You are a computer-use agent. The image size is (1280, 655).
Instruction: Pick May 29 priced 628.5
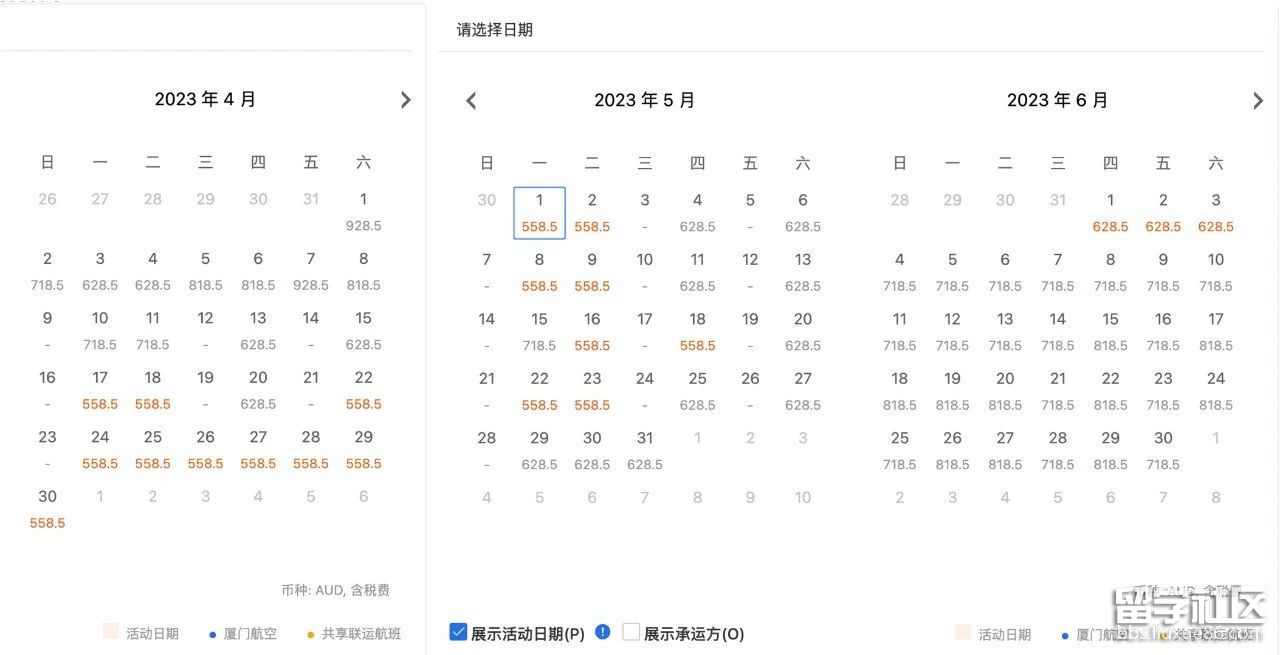tap(539, 451)
